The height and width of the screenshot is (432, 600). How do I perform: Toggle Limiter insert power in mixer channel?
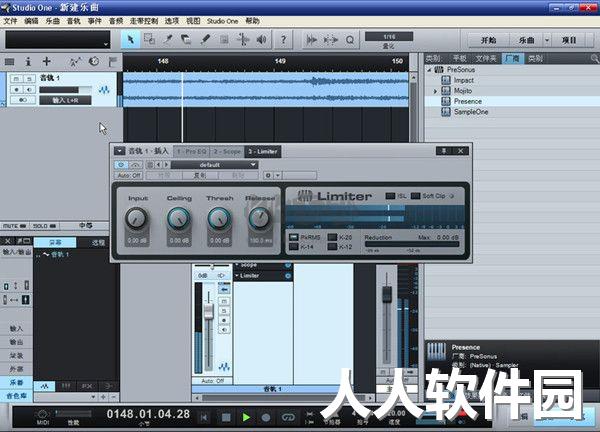coord(288,276)
